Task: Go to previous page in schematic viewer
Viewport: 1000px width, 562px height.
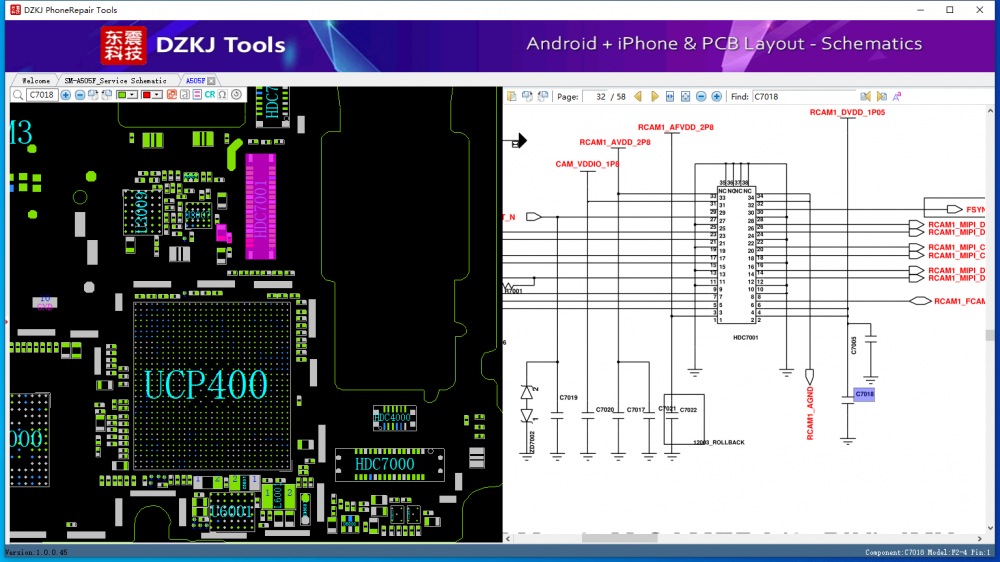Action: point(638,97)
